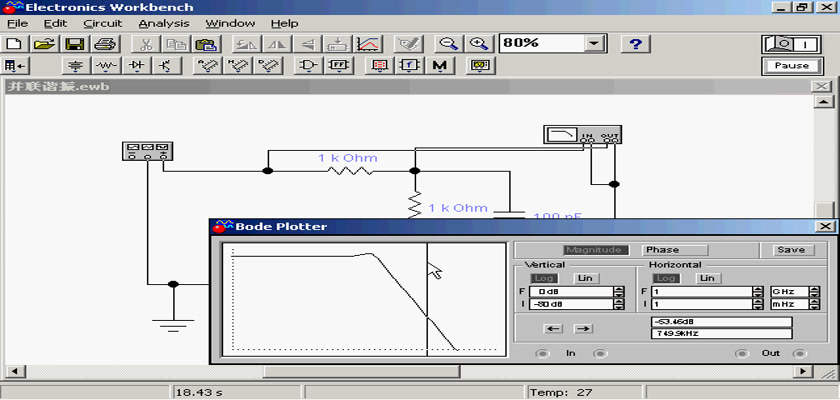
Task: Switch Bode Plotter to Magnitude
Action: click(596, 250)
